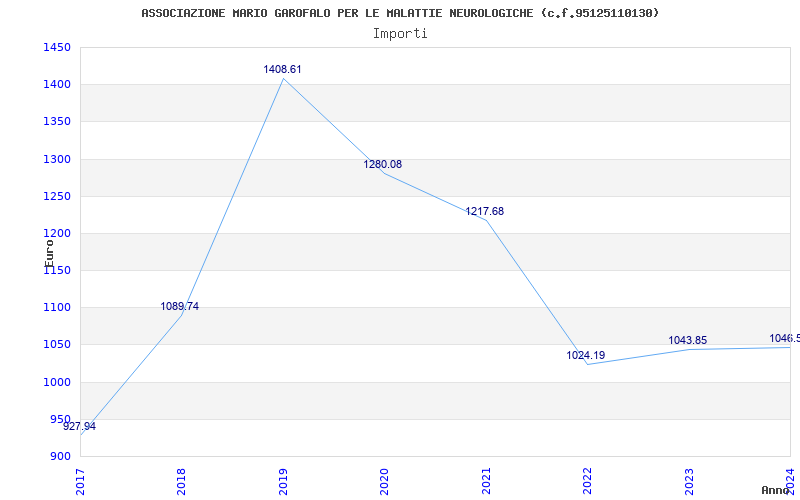The image size is (800, 500).
Task: Click the 1400 y-axis tick label
Action: click(57, 85)
